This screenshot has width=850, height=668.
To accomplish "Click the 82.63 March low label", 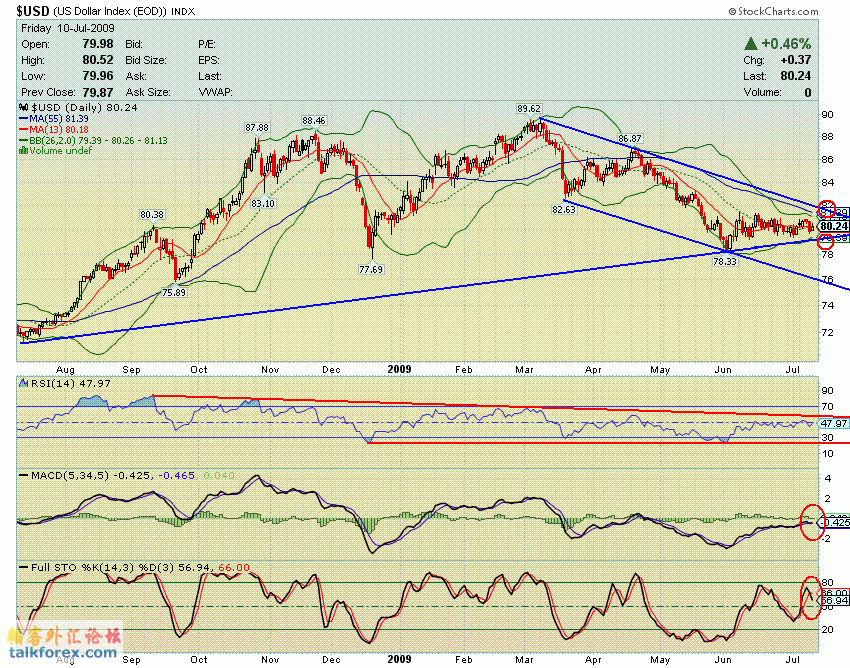I will point(564,209).
